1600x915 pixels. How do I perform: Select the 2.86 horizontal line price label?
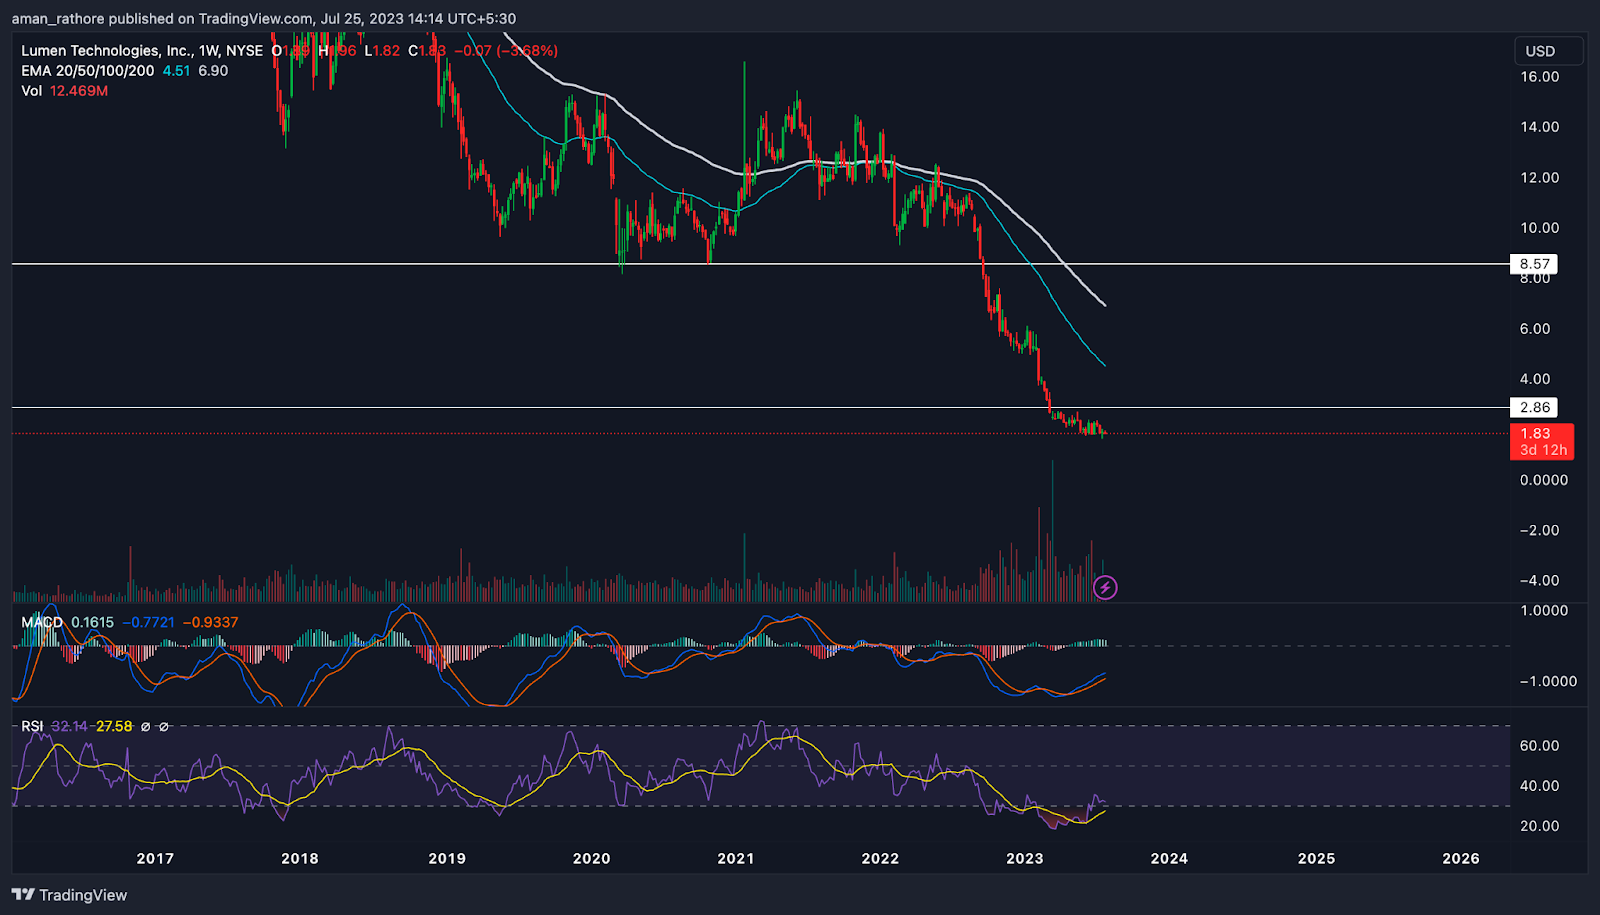point(1534,407)
